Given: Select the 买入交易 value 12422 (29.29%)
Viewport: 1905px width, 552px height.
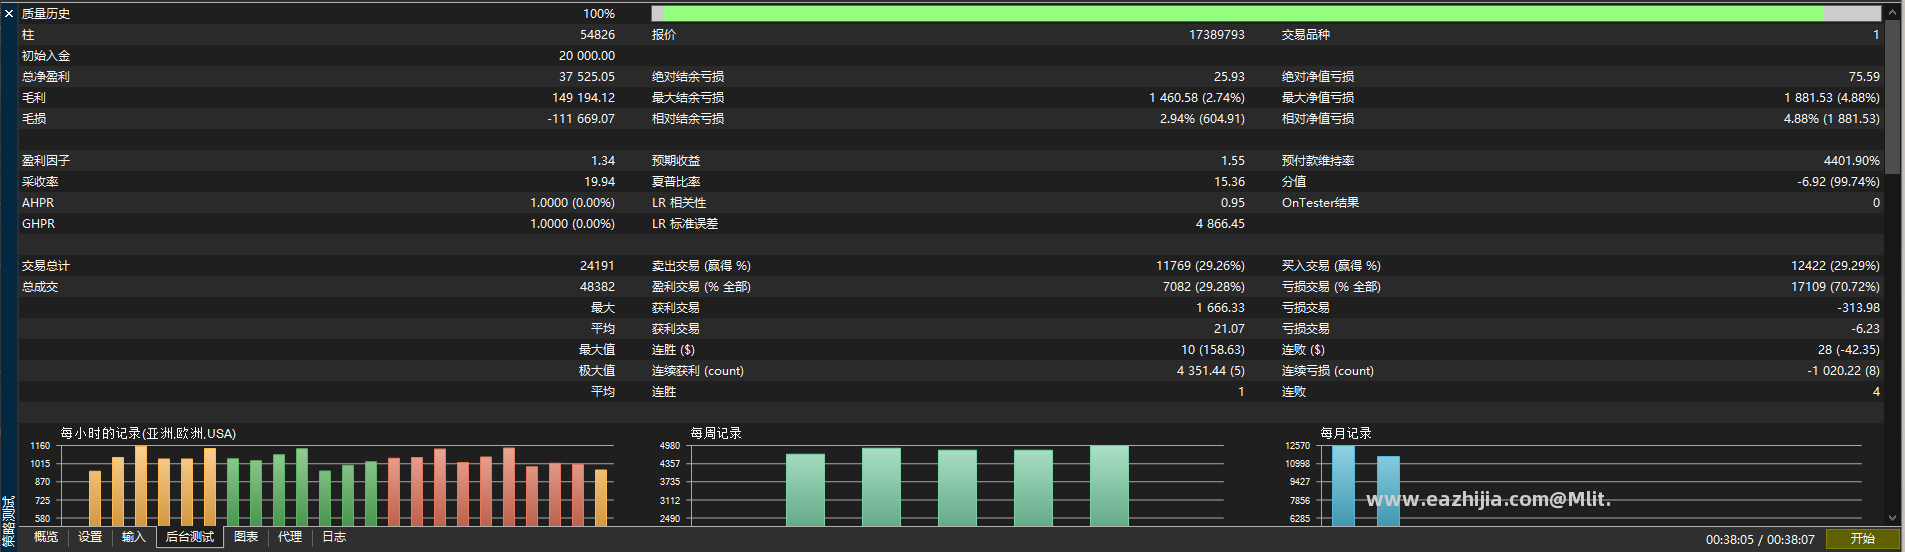Looking at the screenshot, I should [x=1836, y=266].
